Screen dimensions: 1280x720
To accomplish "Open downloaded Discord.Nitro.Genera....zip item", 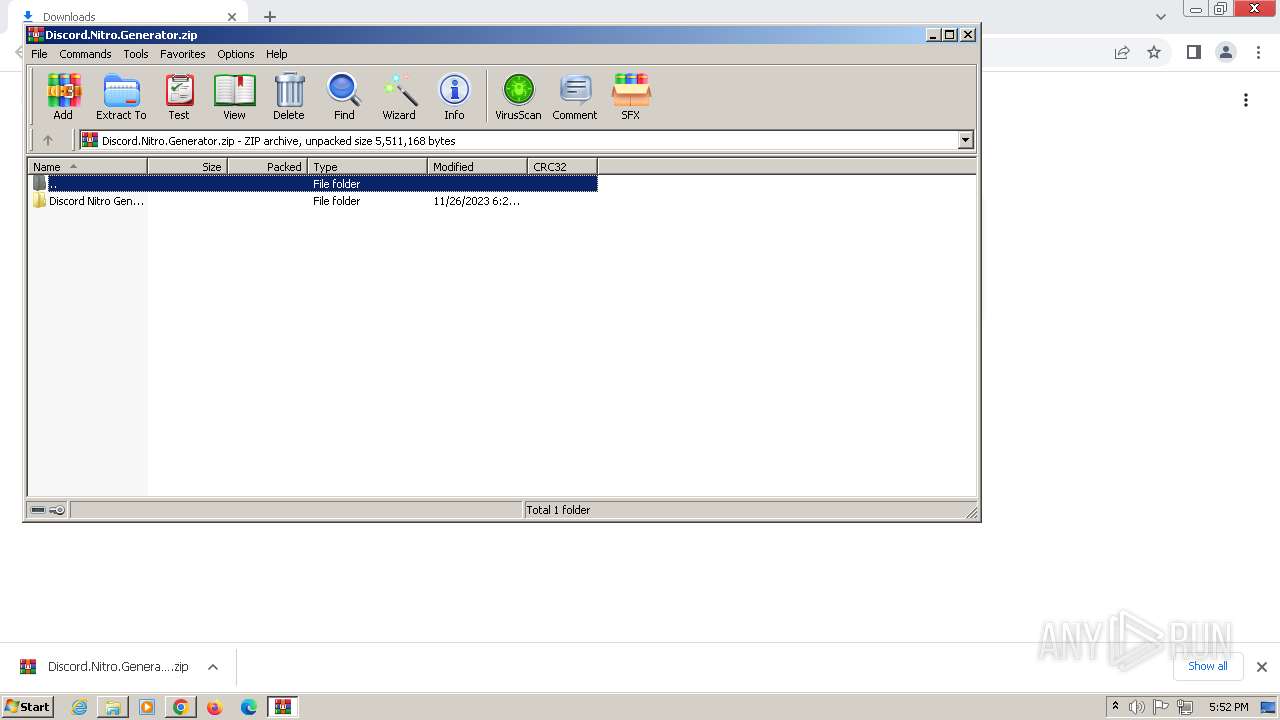I will point(105,667).
